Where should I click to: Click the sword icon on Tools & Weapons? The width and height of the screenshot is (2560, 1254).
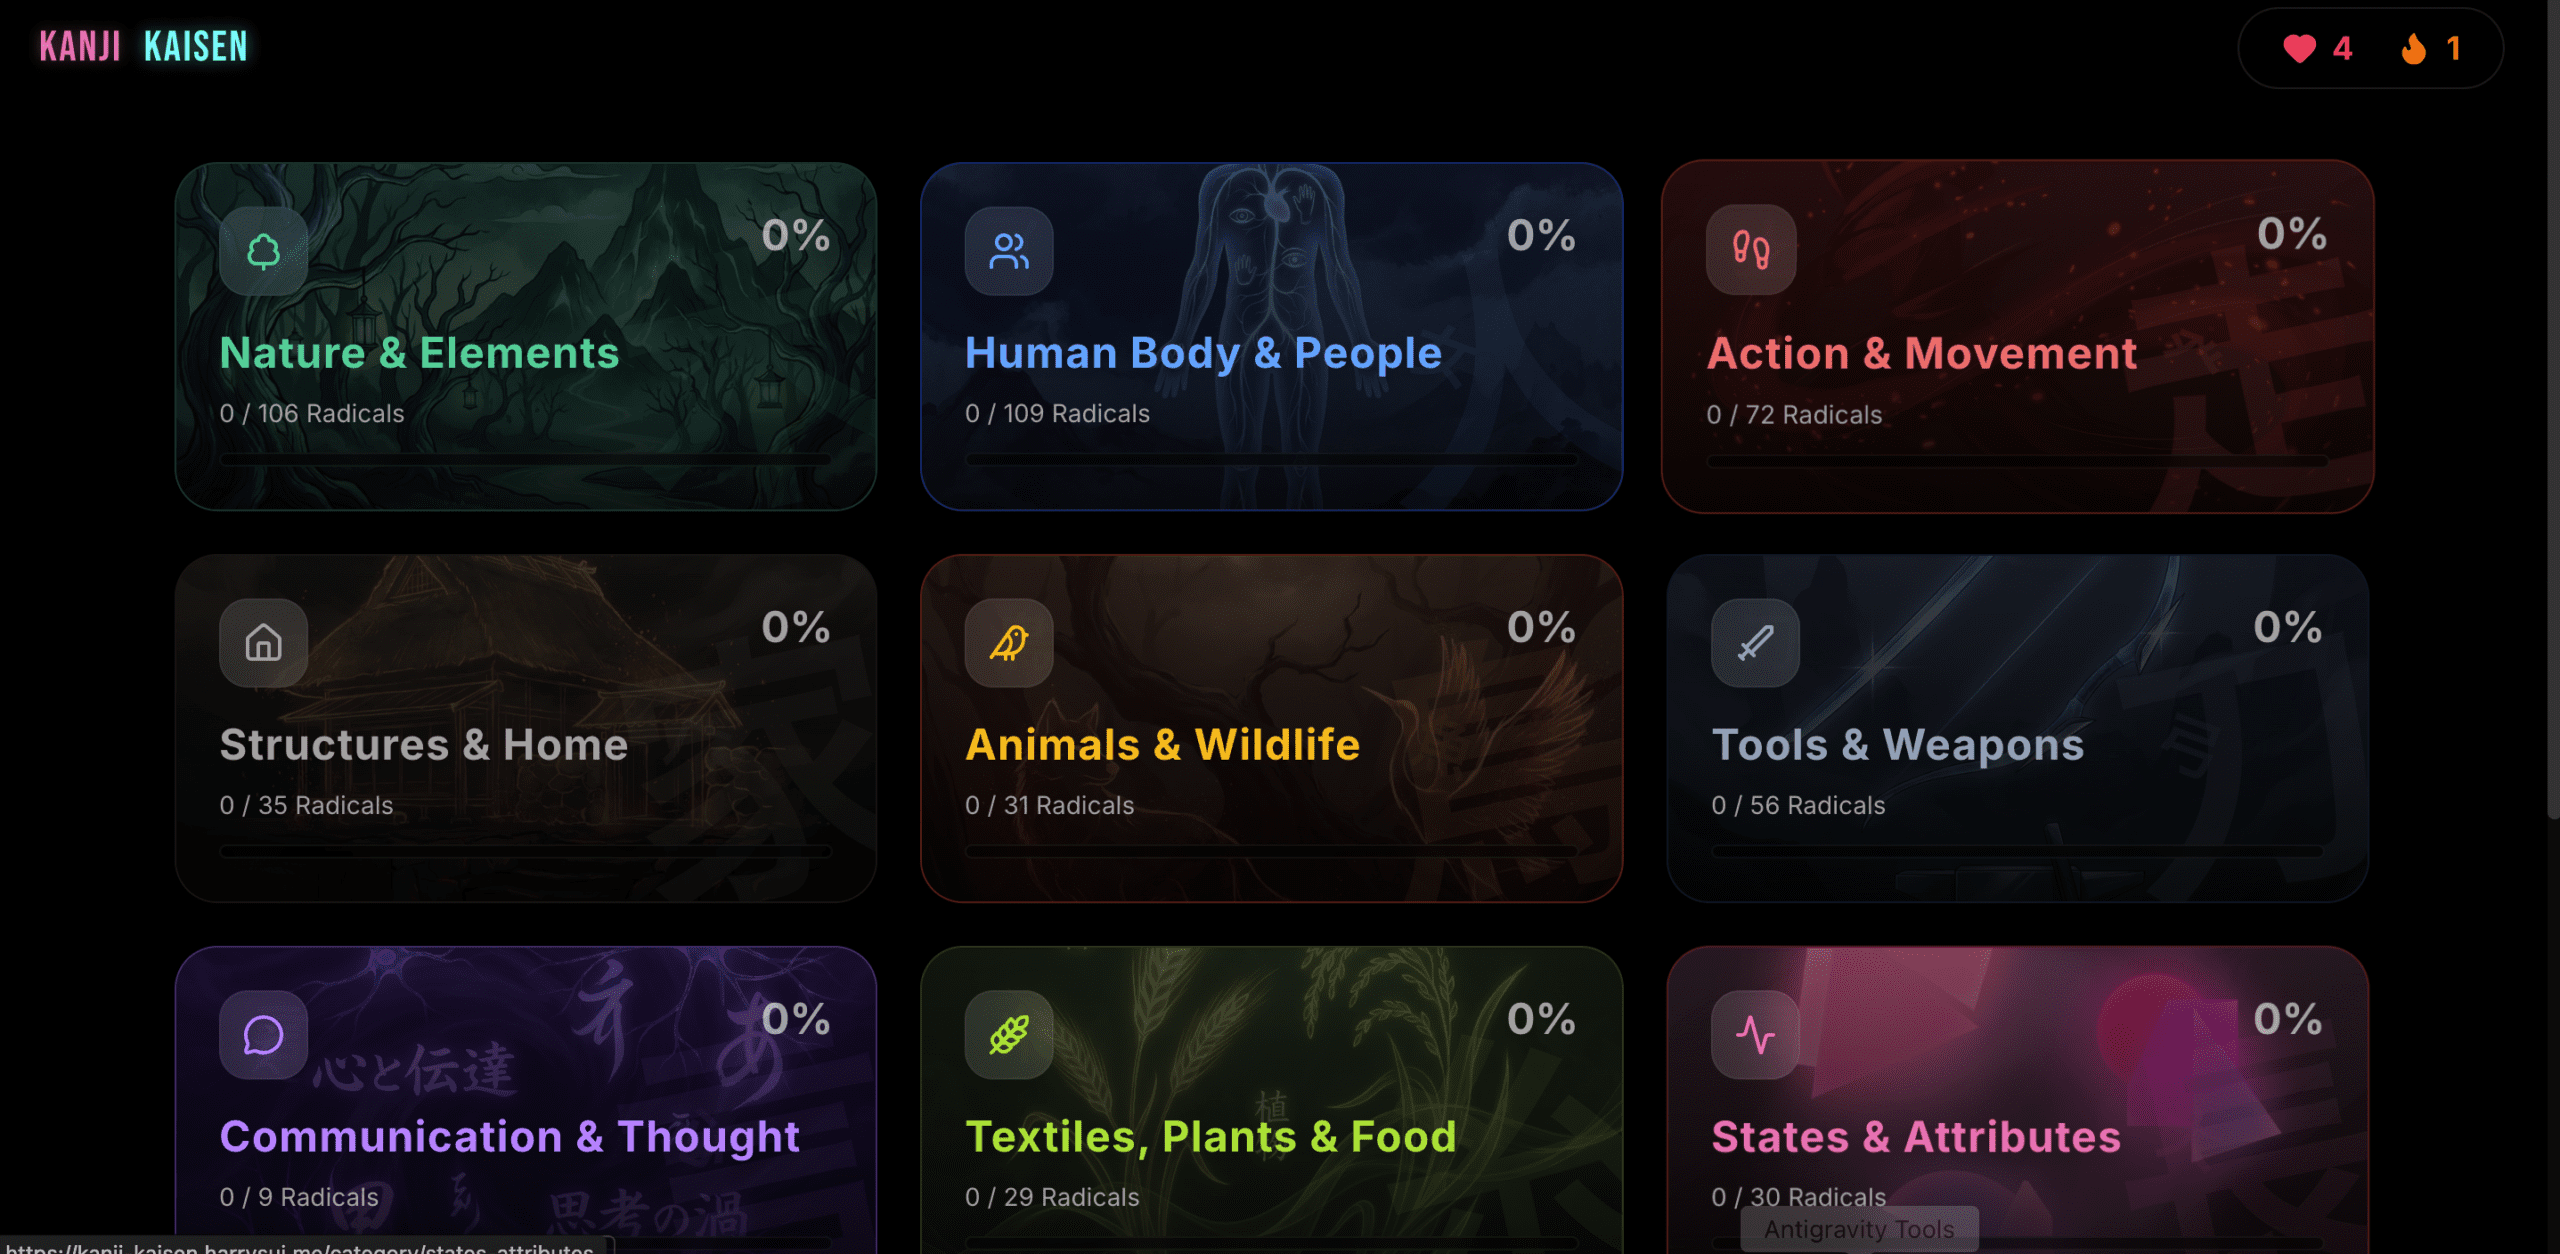(1755, 643)
